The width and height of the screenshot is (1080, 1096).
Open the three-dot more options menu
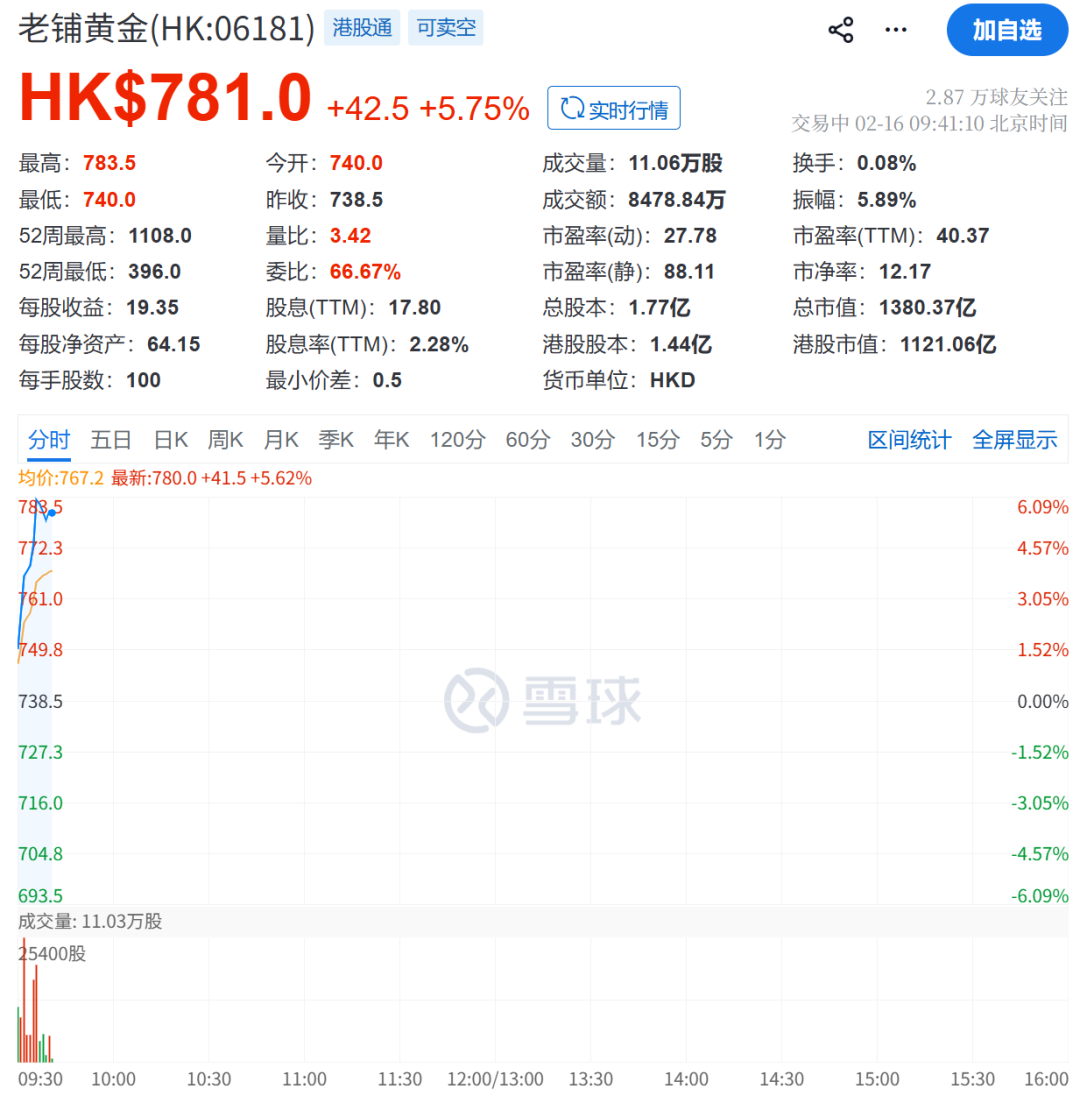coord(895,30)
